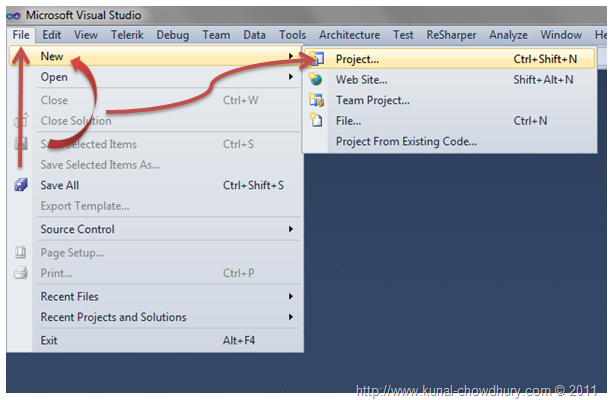Click the Team Project icon
Viewport: 611px width, 400px height.
point(317,100)
